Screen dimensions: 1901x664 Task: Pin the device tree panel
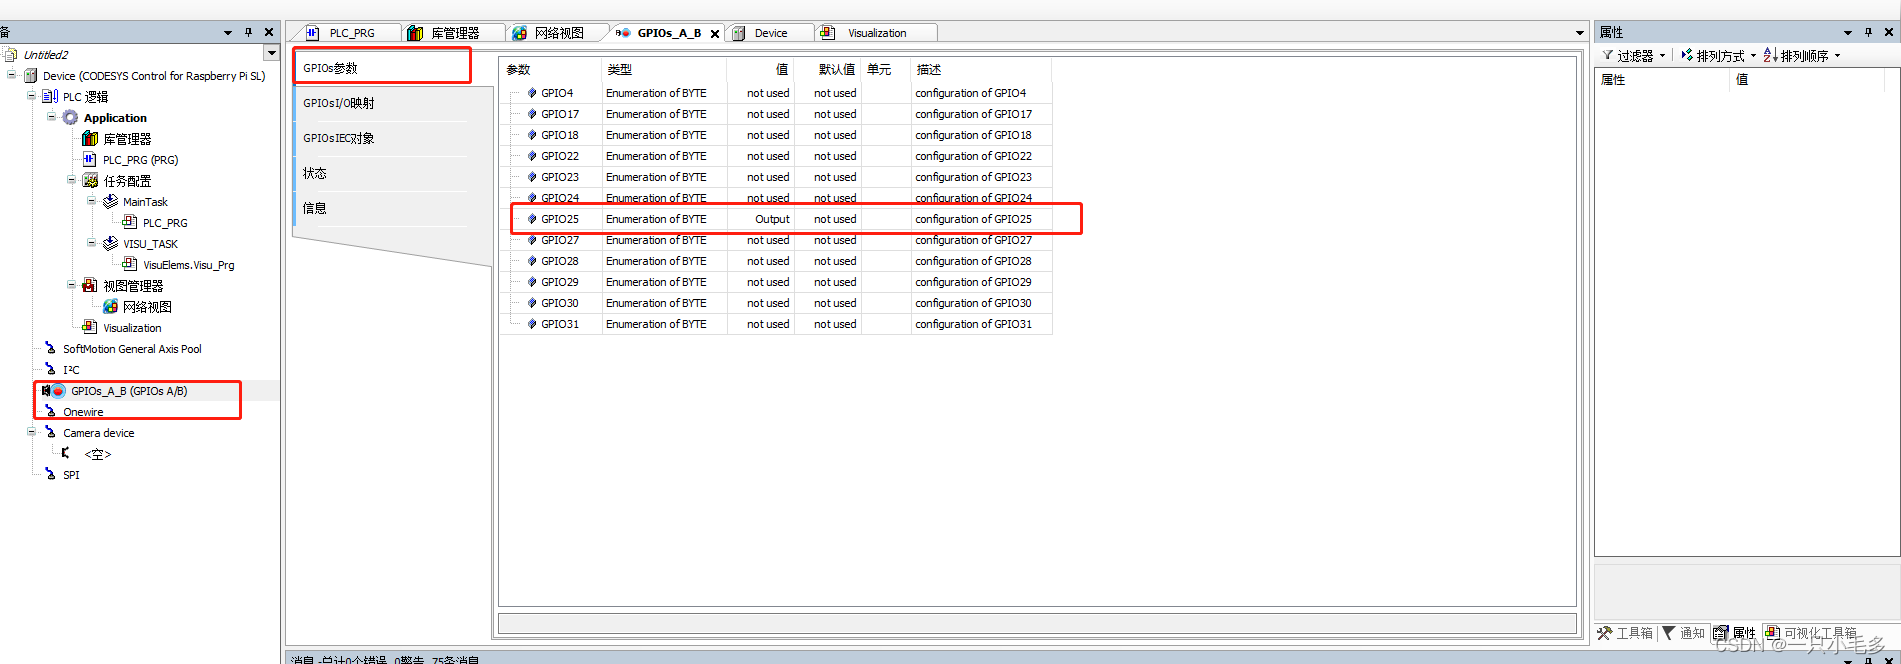tap(249, 32)
